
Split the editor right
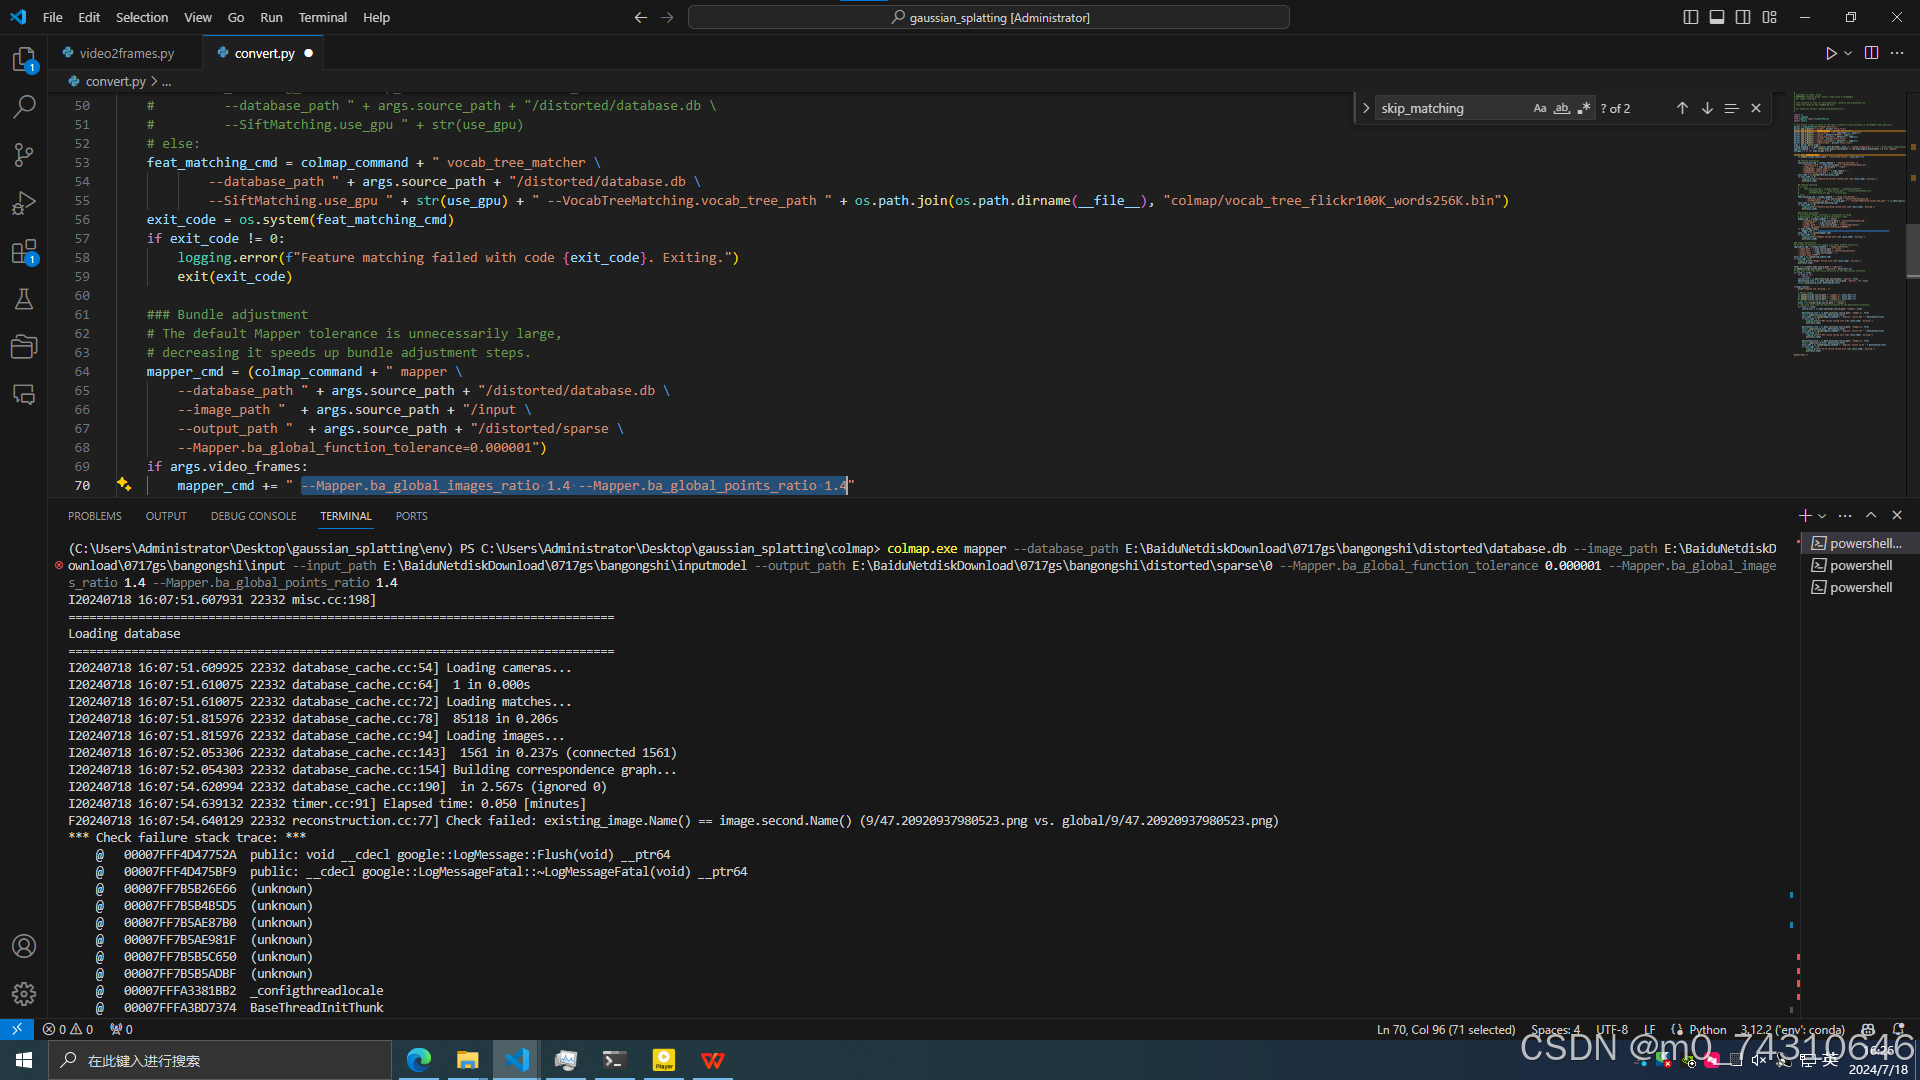(1871, 53)
